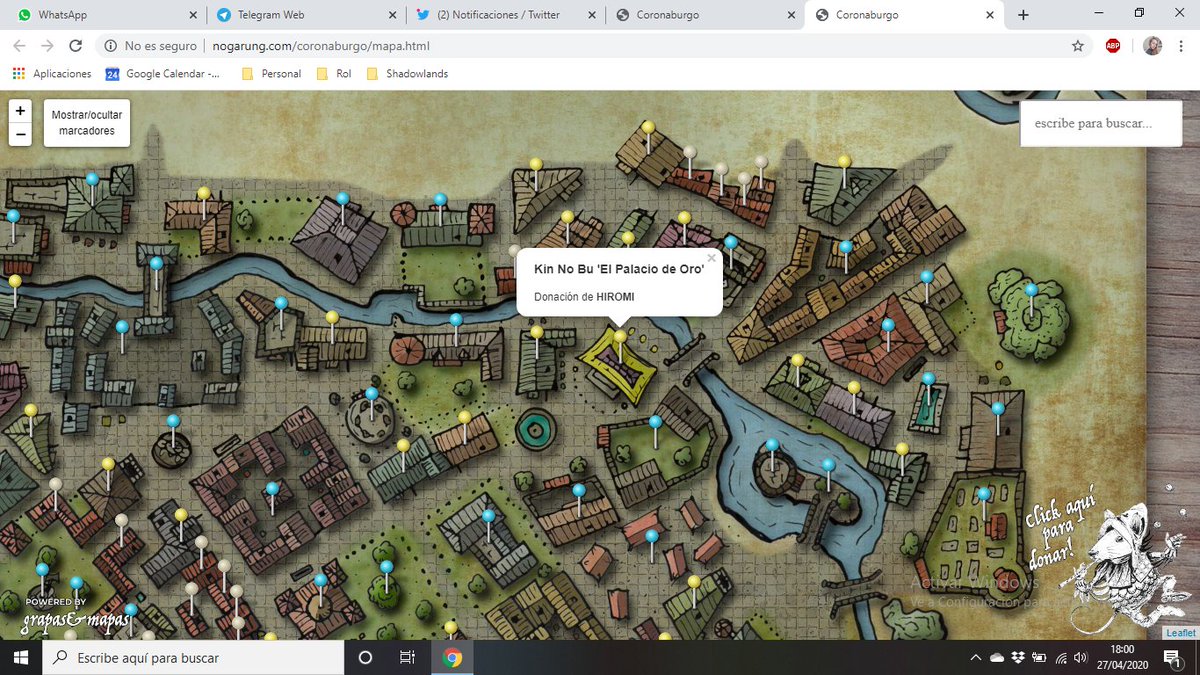Open a new browser tab
1200x675 pixels.
(x=1023, y=15)
